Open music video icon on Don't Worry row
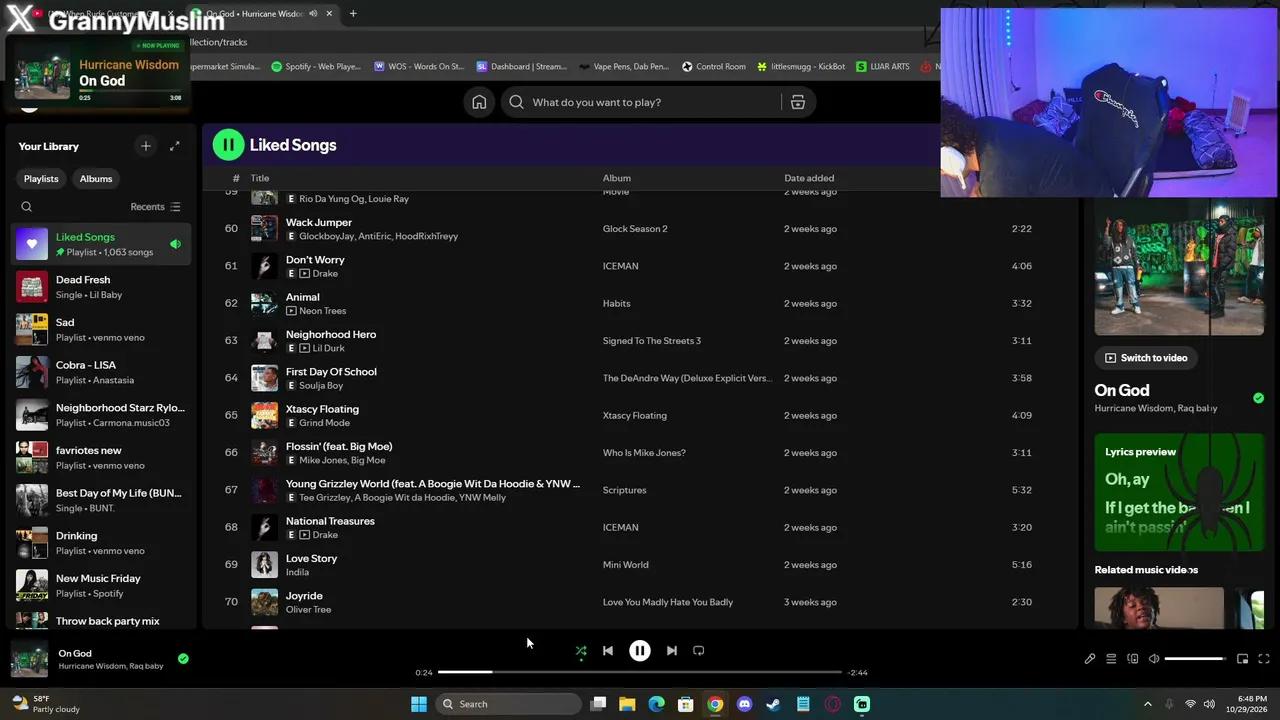The image size is (1280, 720). pyautogui.click(x=305, y=273)
